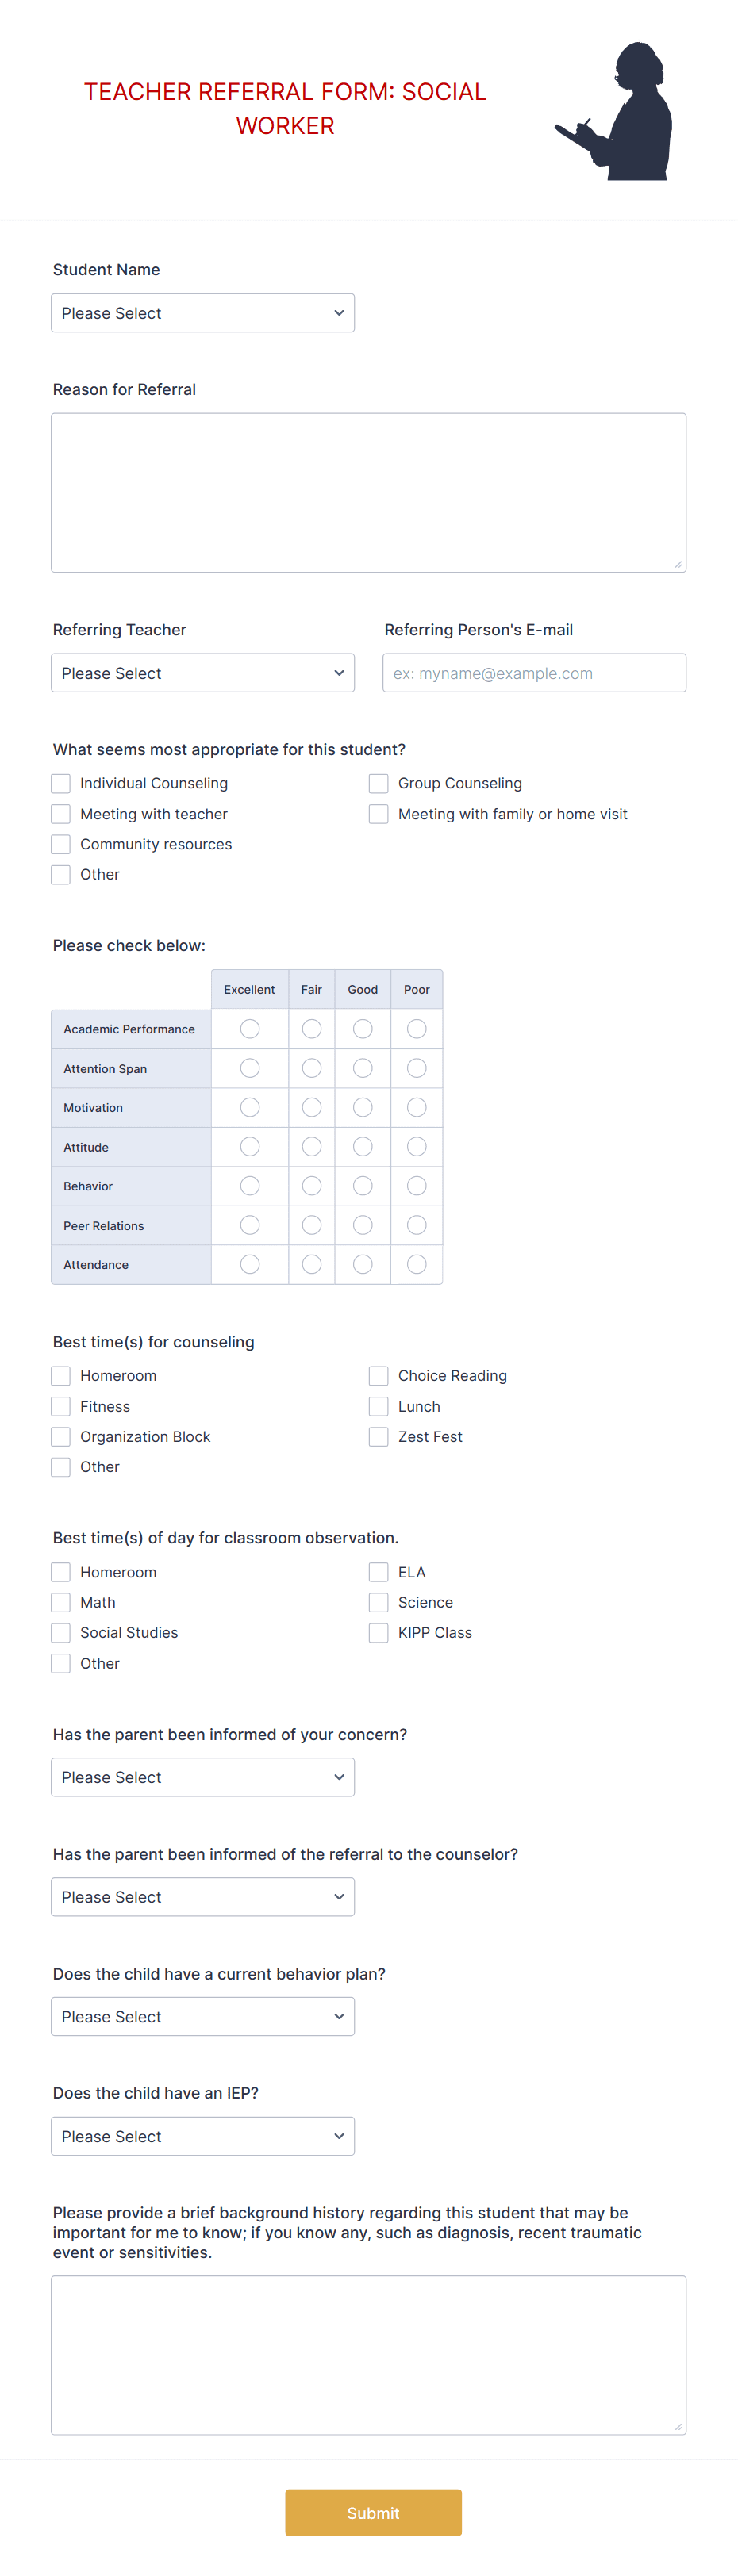Enable the Meeting with family or home visit option

(378, 814)
